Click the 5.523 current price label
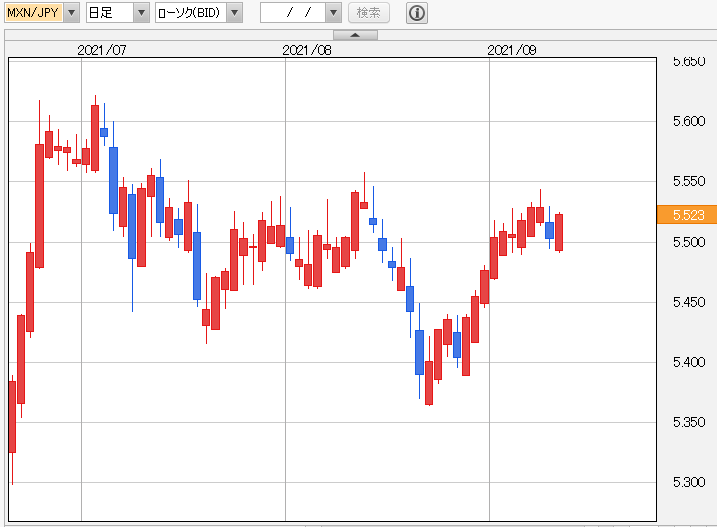 coord(687,215)
